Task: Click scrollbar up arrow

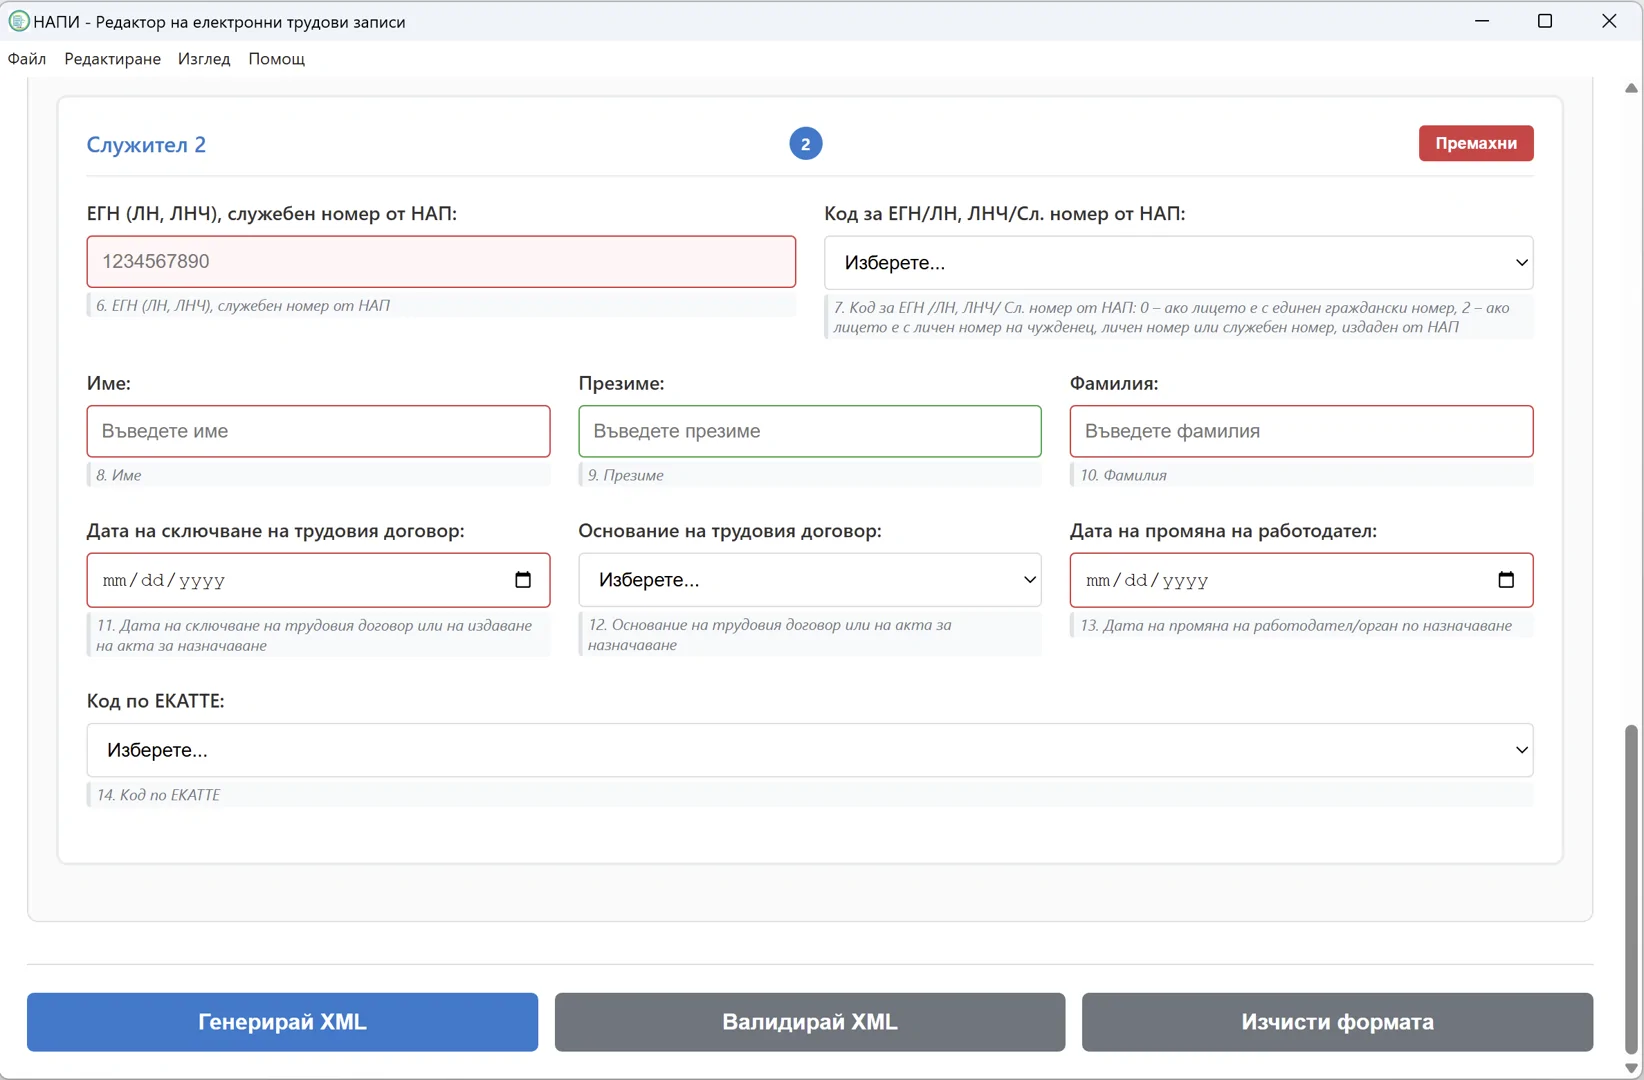Action: click(x=1631, y=88)
